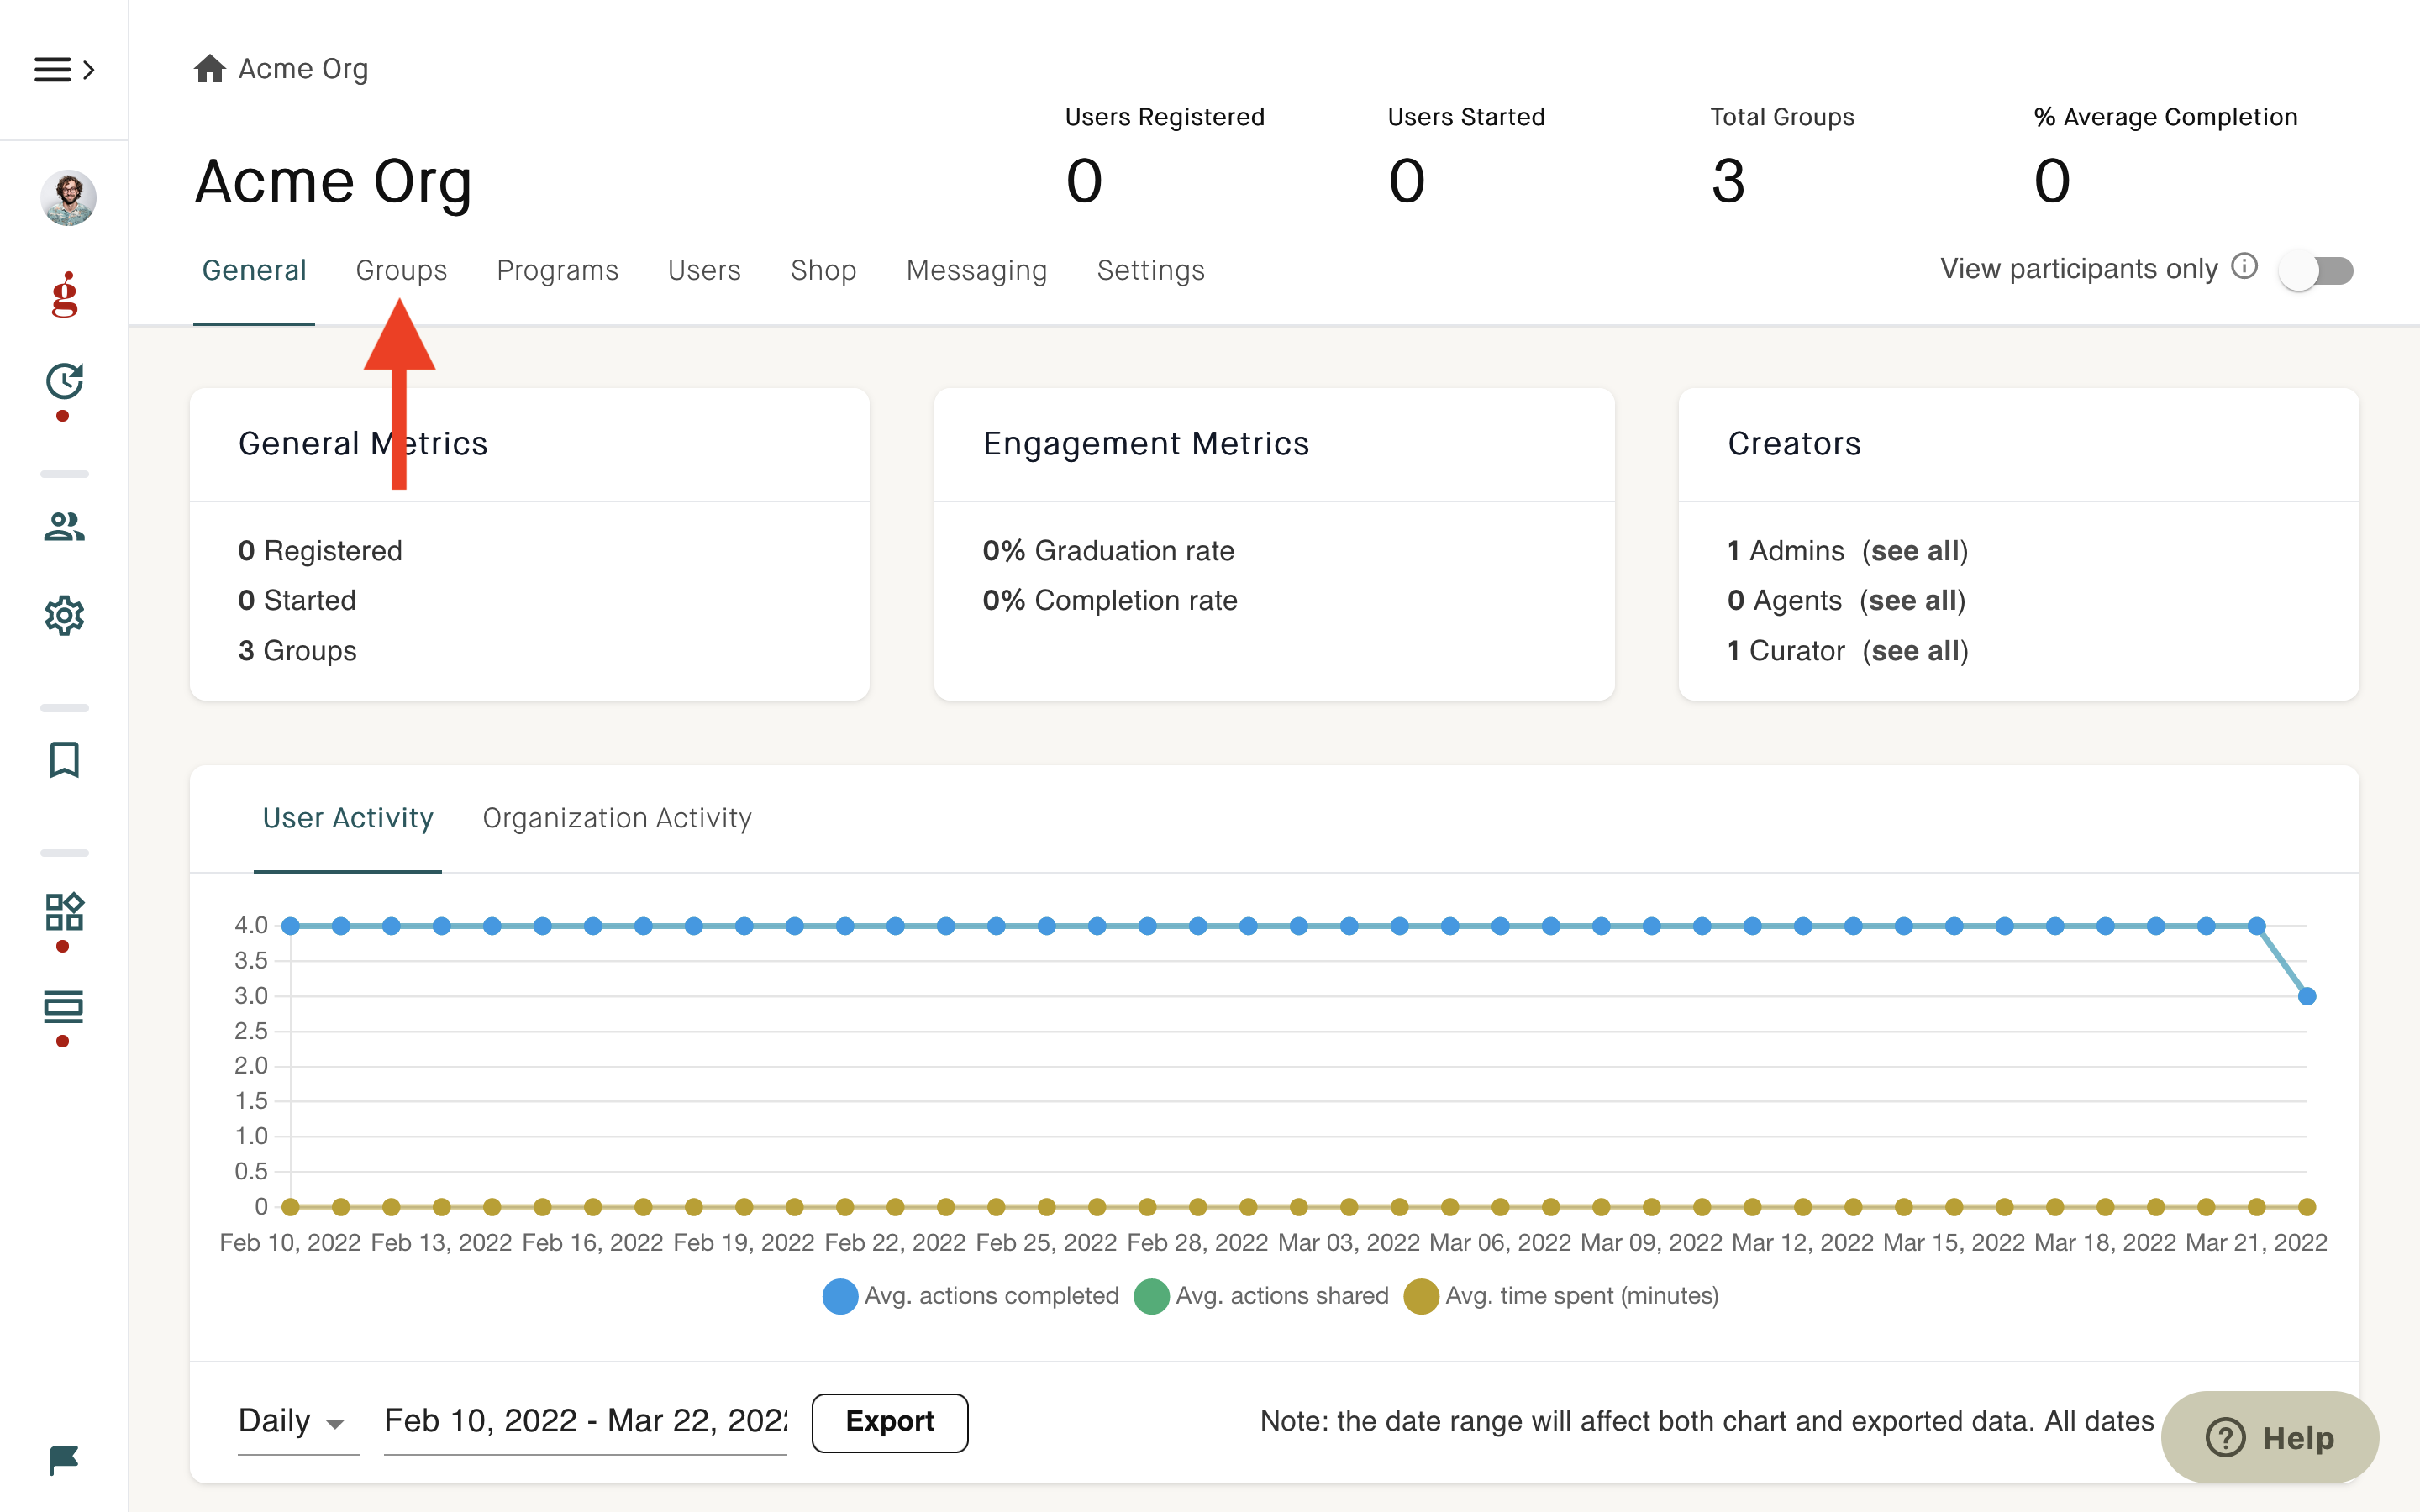Open the date range picker field
This screenshot has width=2420, height=1512.
click(x=585, y=1421)
